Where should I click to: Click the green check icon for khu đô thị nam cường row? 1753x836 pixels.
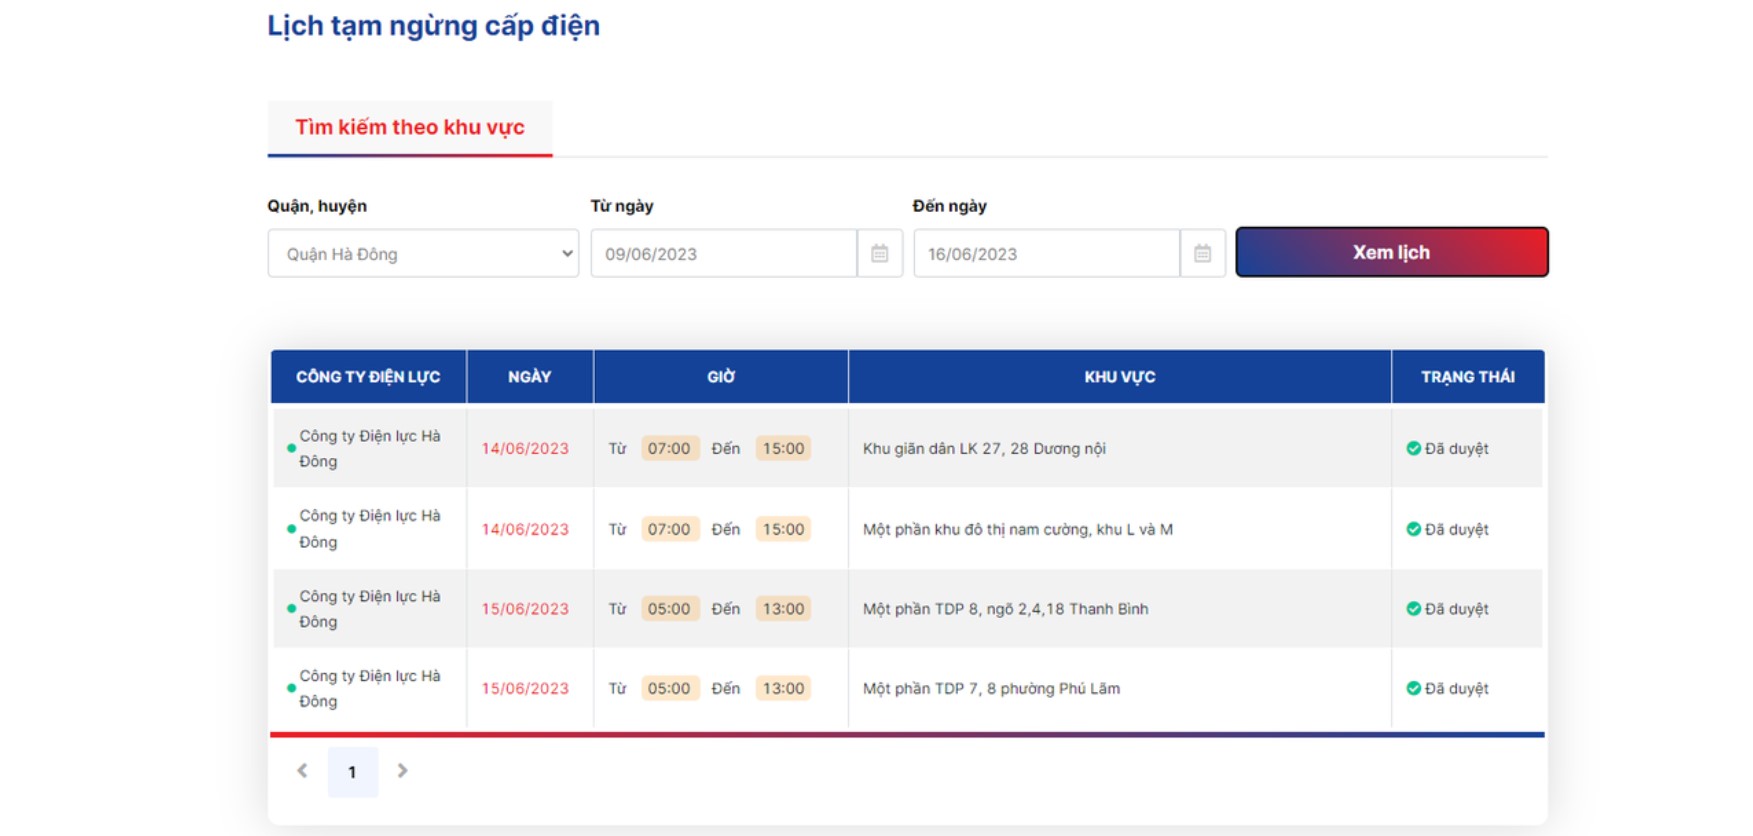(1413, 529)
